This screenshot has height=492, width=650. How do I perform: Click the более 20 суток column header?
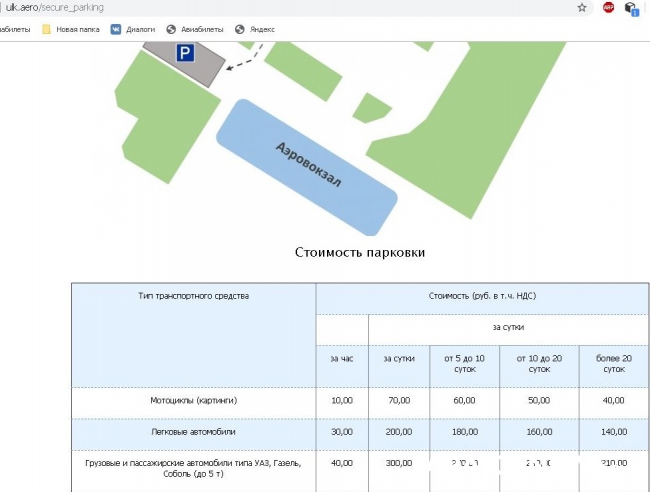click(x=614, y=362)
